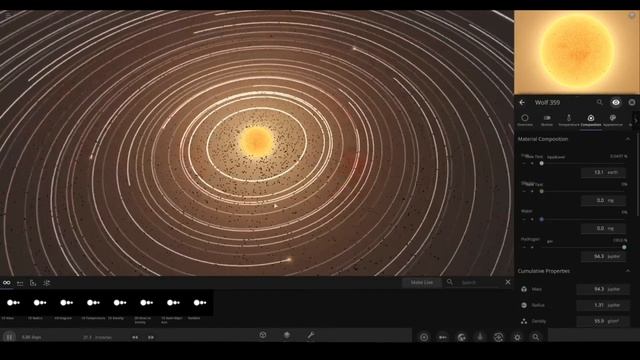Open the properties search magnifier icon
Image resolution: width=640 pixels, height=360 pixels.
[600, 102]
